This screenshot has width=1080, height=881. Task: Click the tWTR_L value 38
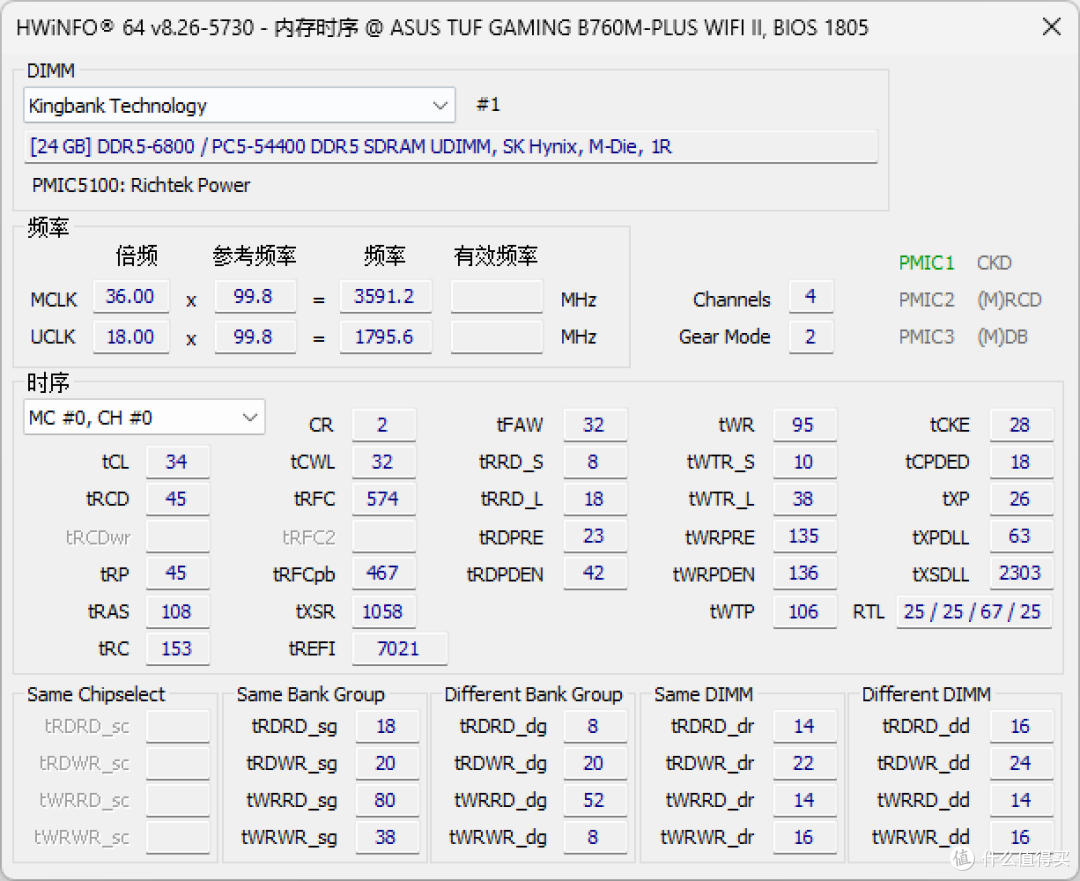pyautogui.click(x=804, y=499)
